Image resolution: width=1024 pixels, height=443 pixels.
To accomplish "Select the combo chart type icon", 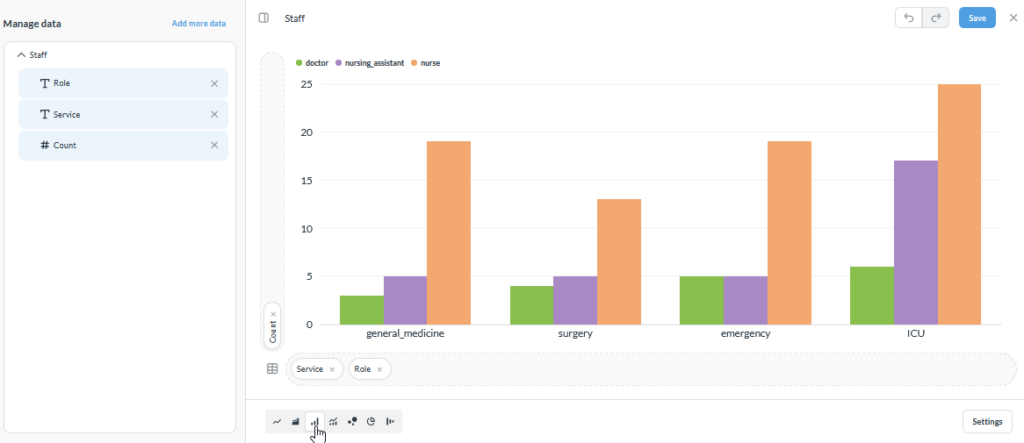I will [x=334, y=421].
